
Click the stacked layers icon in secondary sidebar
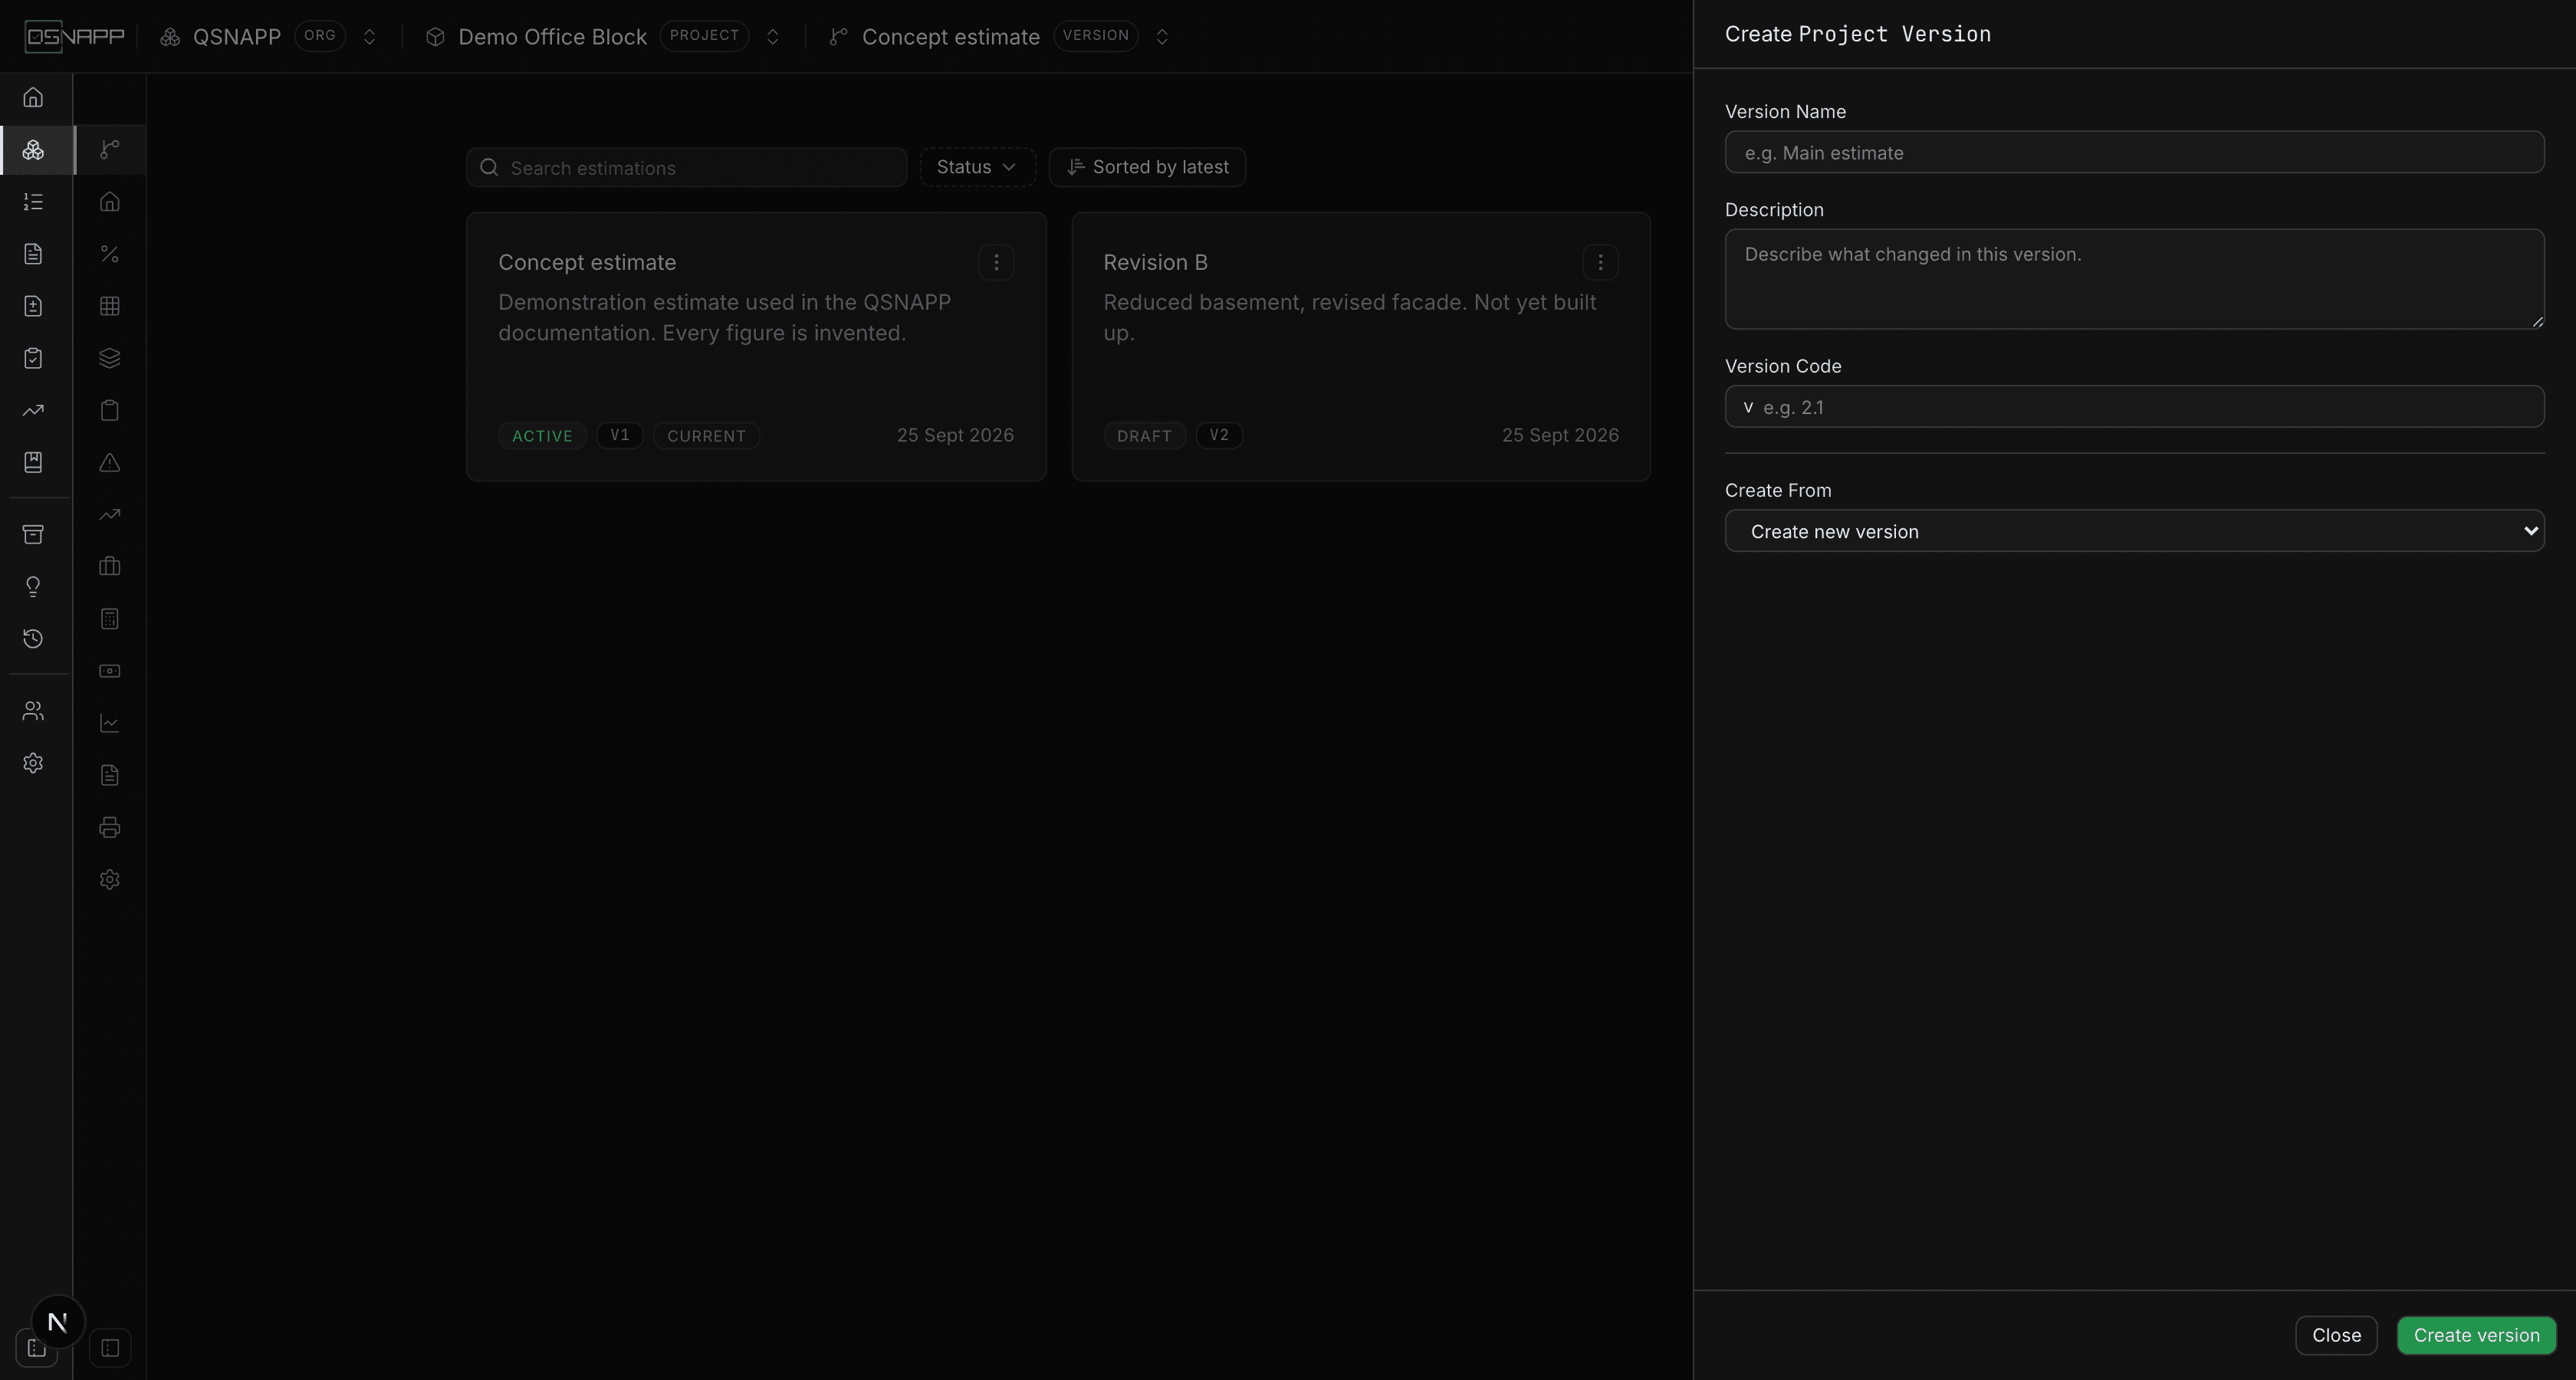110,358
